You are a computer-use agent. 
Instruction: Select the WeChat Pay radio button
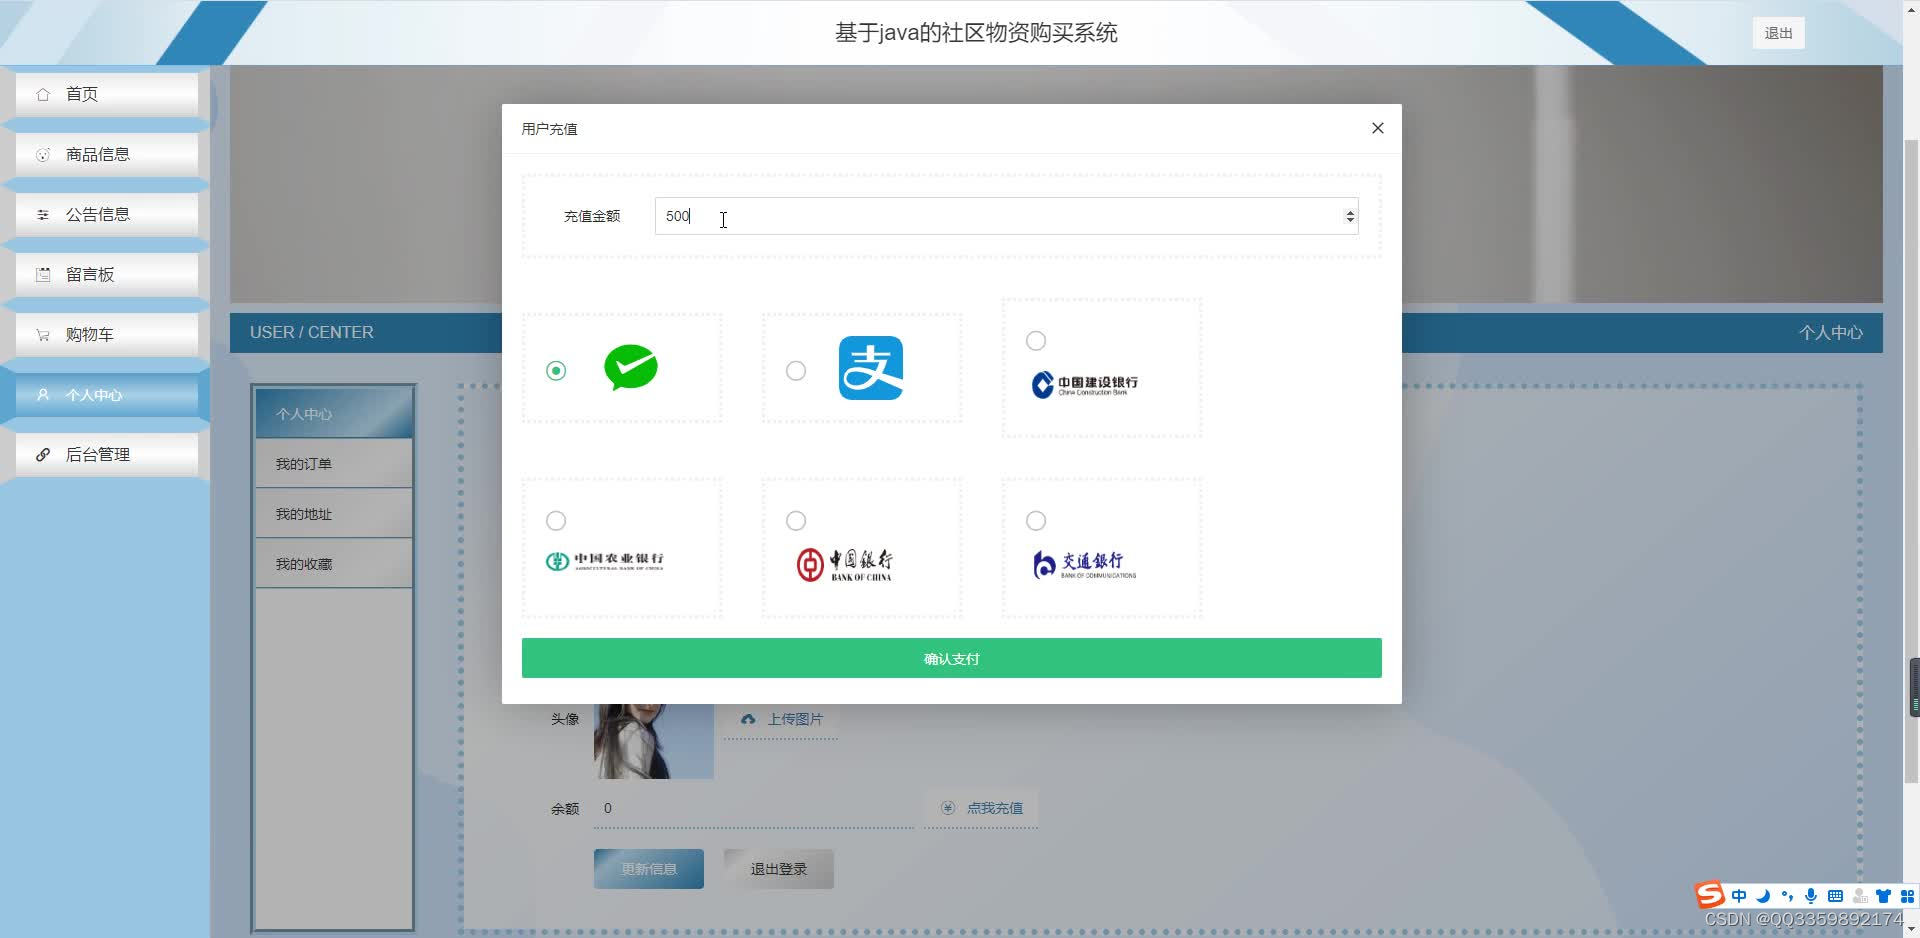556,371
